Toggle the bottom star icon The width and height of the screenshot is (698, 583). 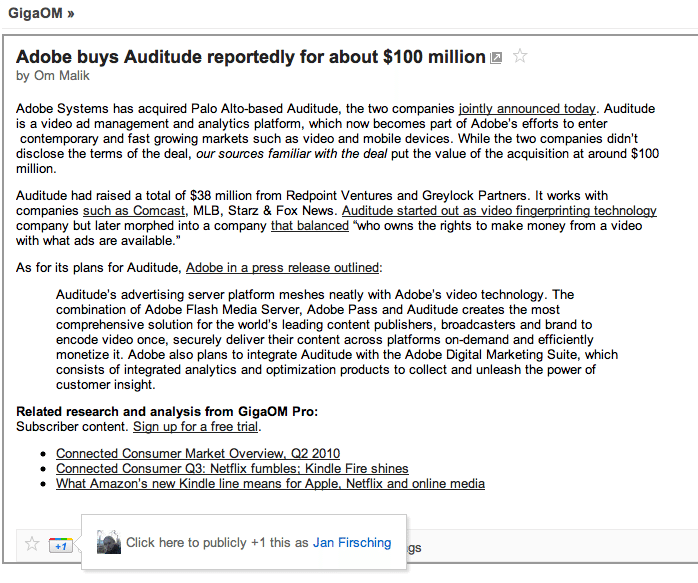[x=32, y=544]
